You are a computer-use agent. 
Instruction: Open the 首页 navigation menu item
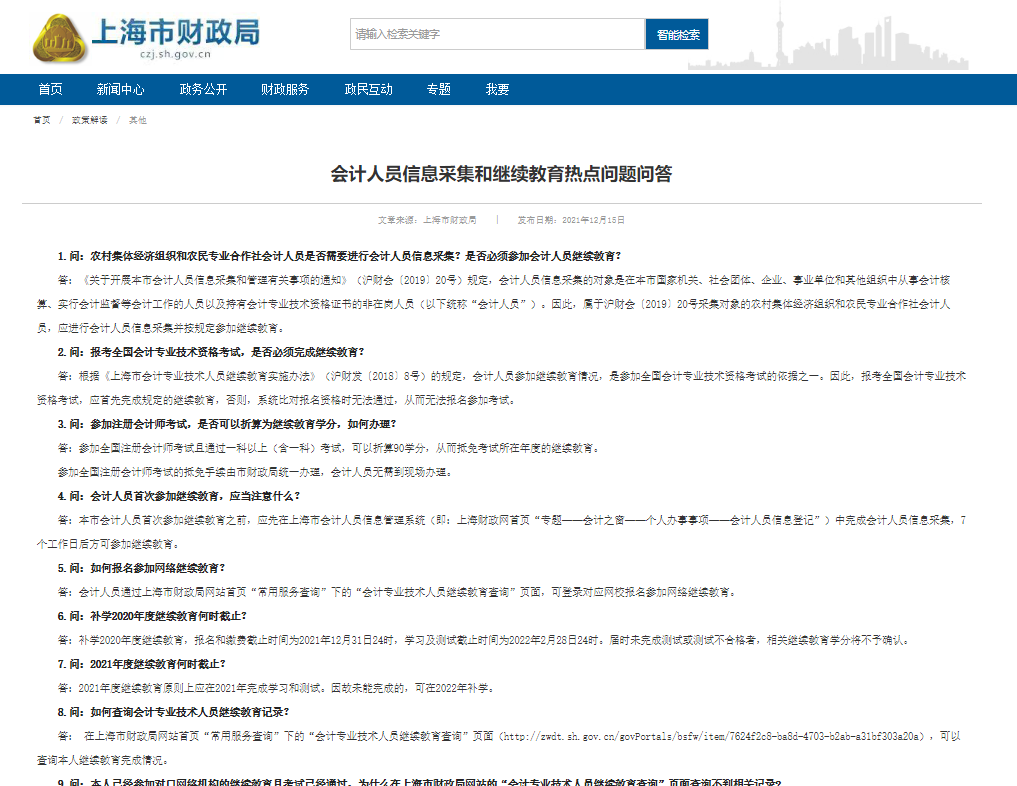[x=50, y=89]
